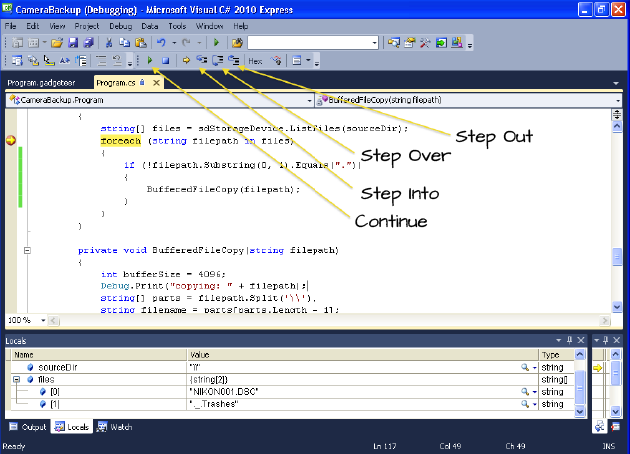Open the Help menu
Screen dimensions: 630x454
tap(240, 26)
